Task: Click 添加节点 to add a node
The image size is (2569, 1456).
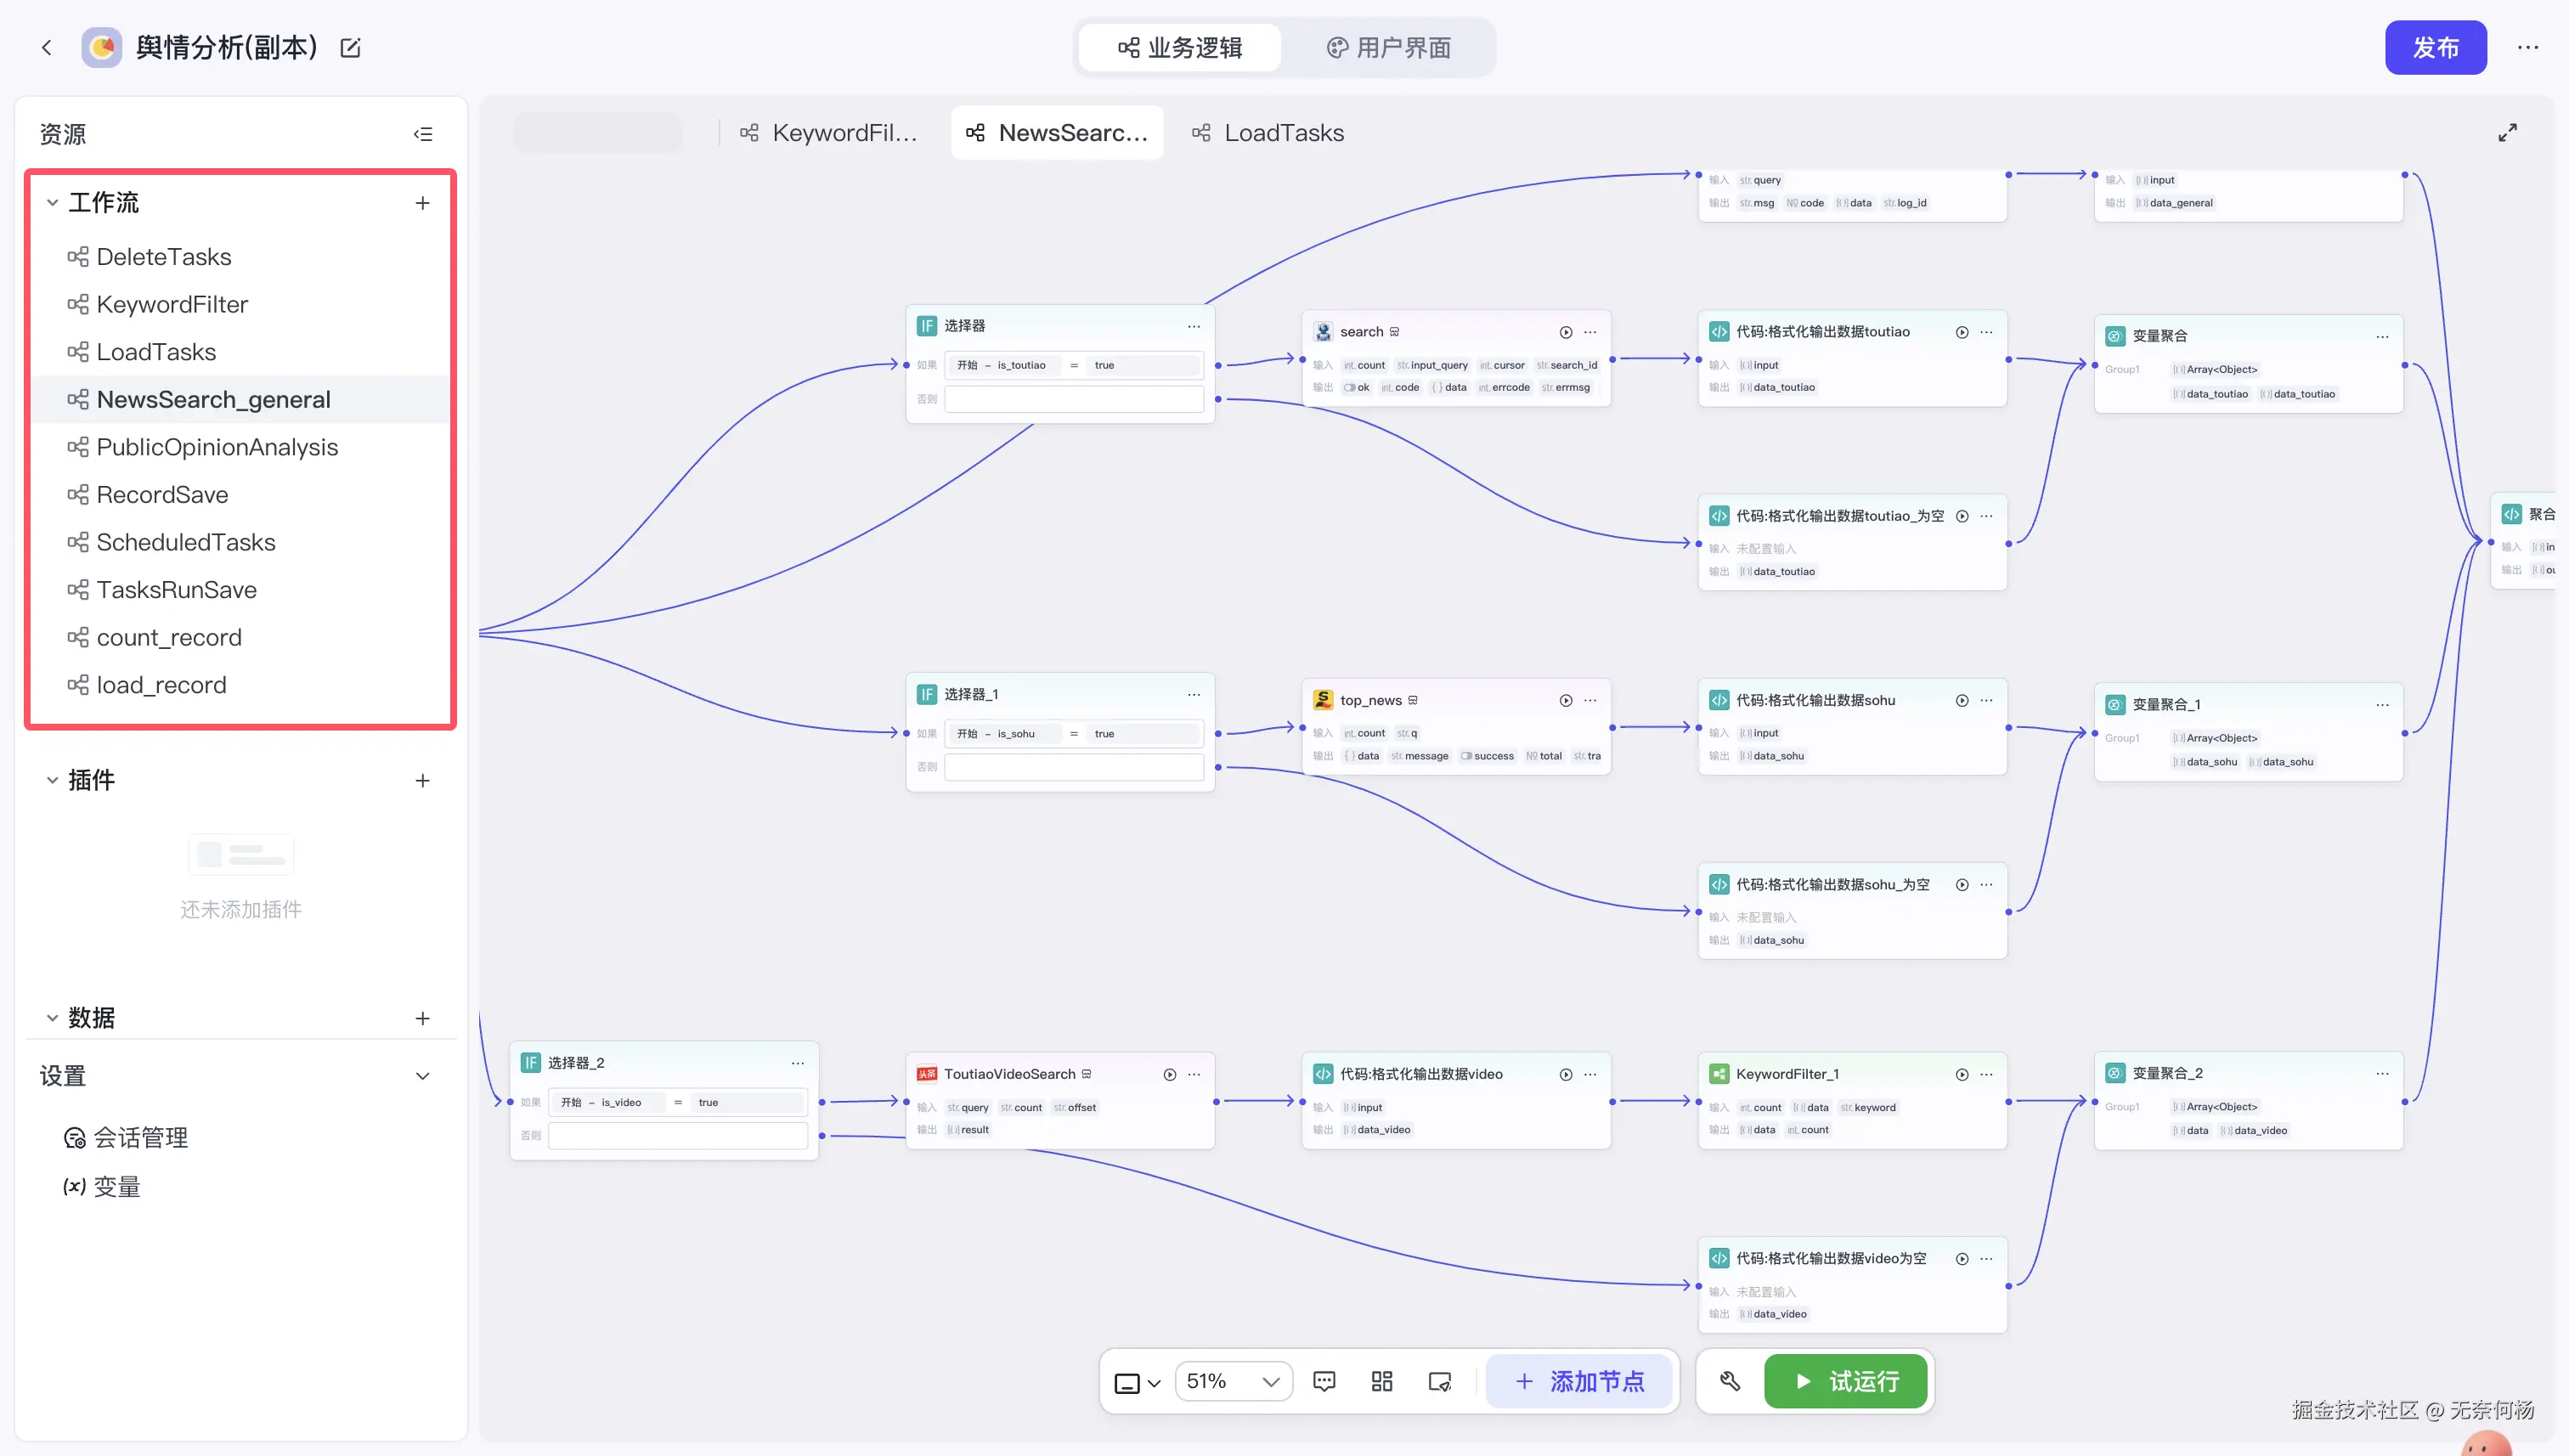Action: (x=1580, y=1381)
